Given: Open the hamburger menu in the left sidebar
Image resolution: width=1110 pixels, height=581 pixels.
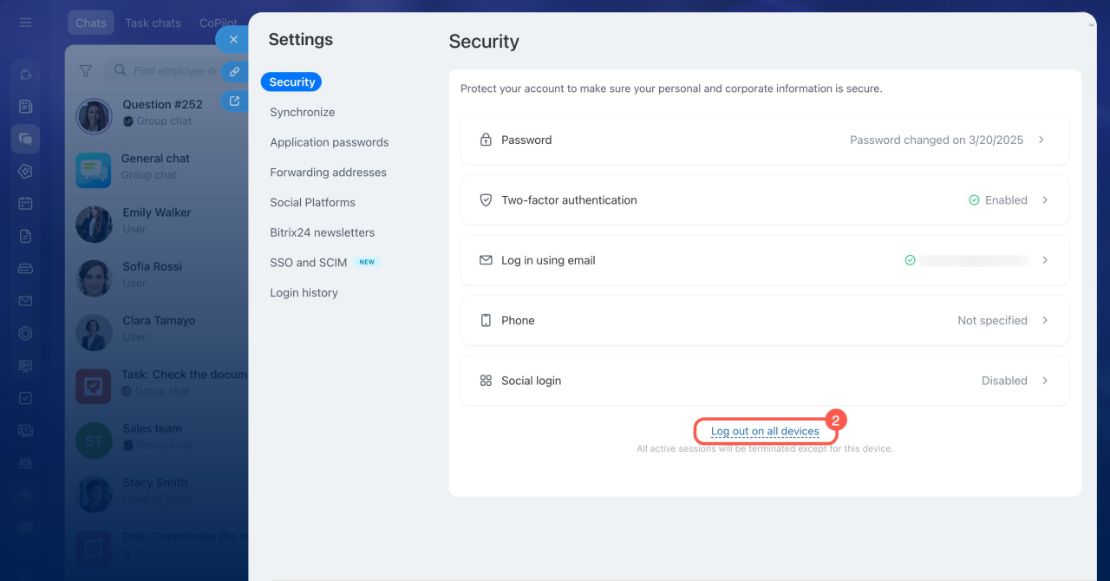Looking at the screenshot, I should [x=25, y=23].
